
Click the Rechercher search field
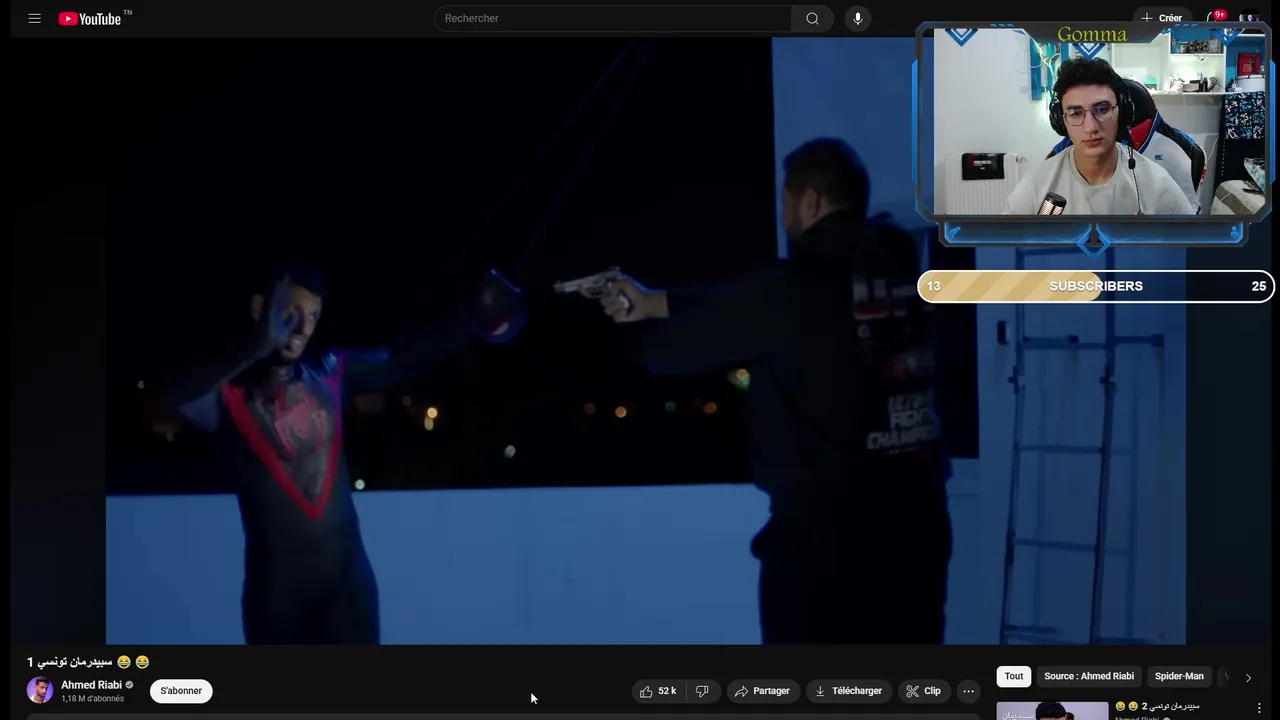click(612, 18)
